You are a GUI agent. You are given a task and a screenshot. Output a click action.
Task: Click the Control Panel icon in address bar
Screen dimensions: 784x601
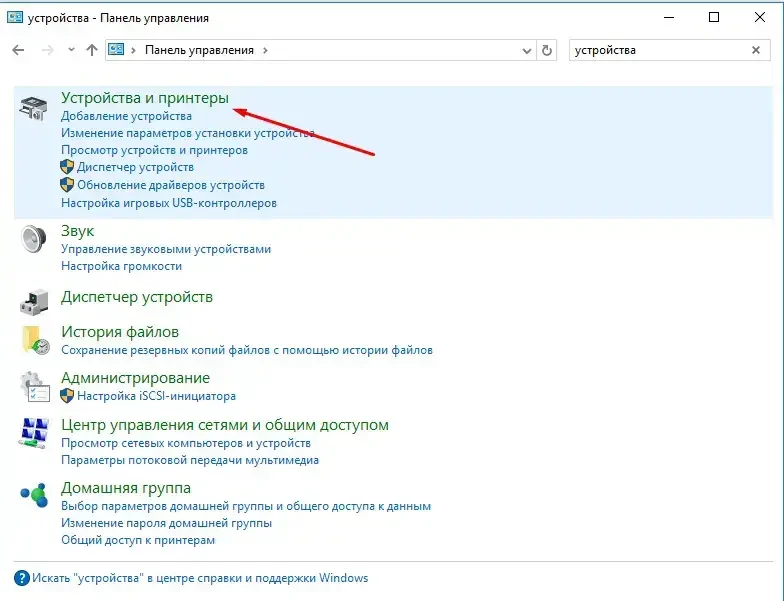pos(116,50)
